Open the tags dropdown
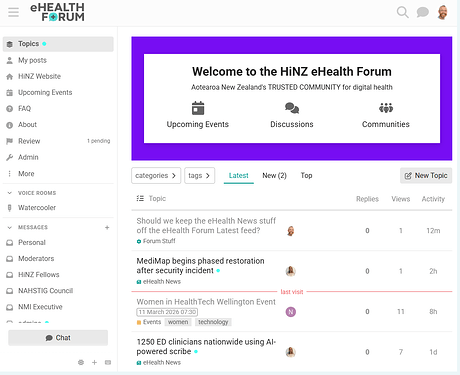This screenshot has width=460, height=375. tap(199, 176)
